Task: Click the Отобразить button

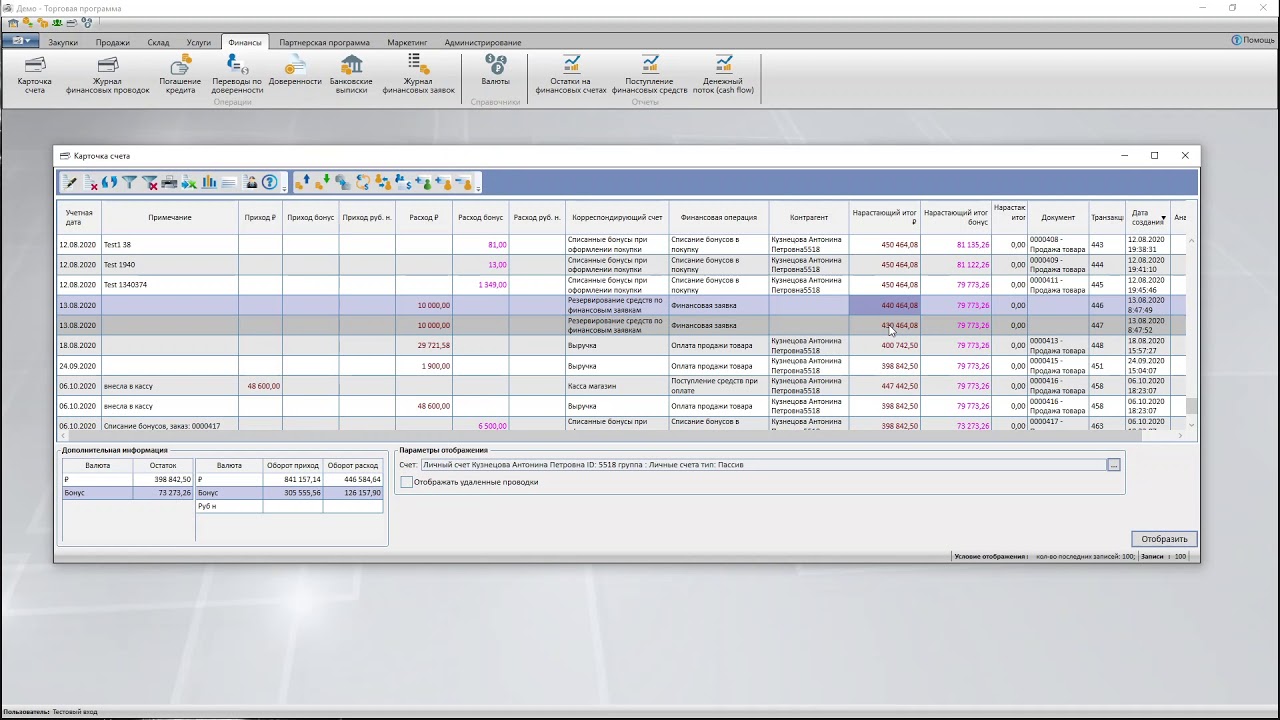Action: click(1164, 539)
